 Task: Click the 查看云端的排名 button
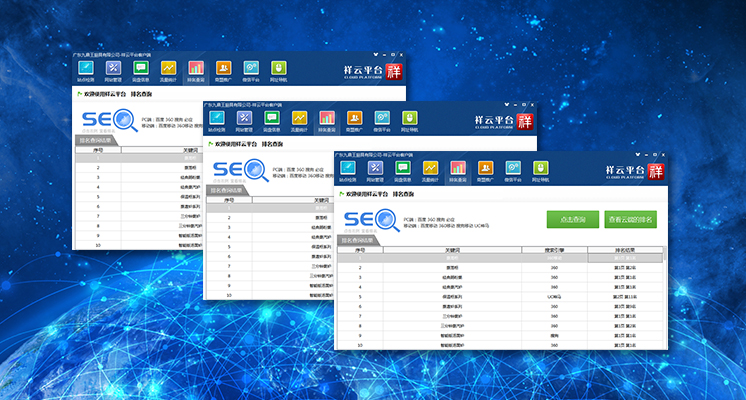630,220
